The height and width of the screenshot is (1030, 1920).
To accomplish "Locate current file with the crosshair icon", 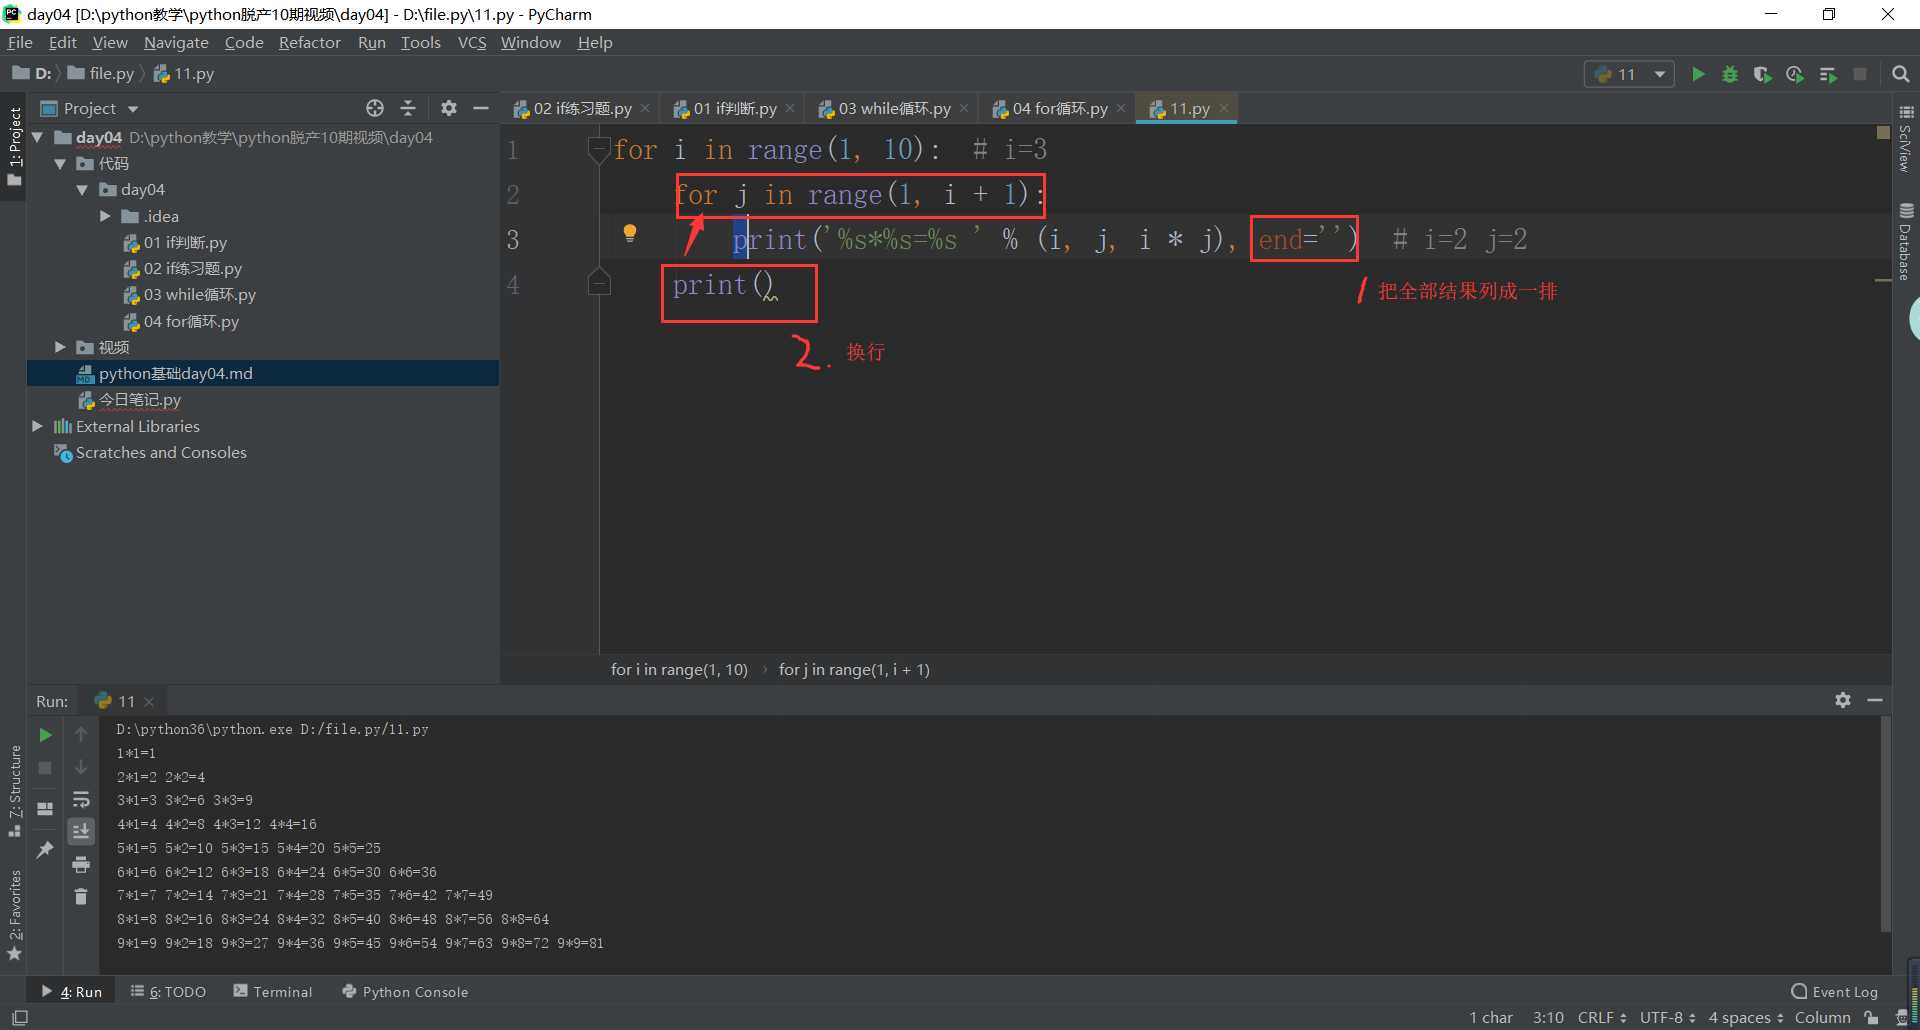I will (375, 108).
